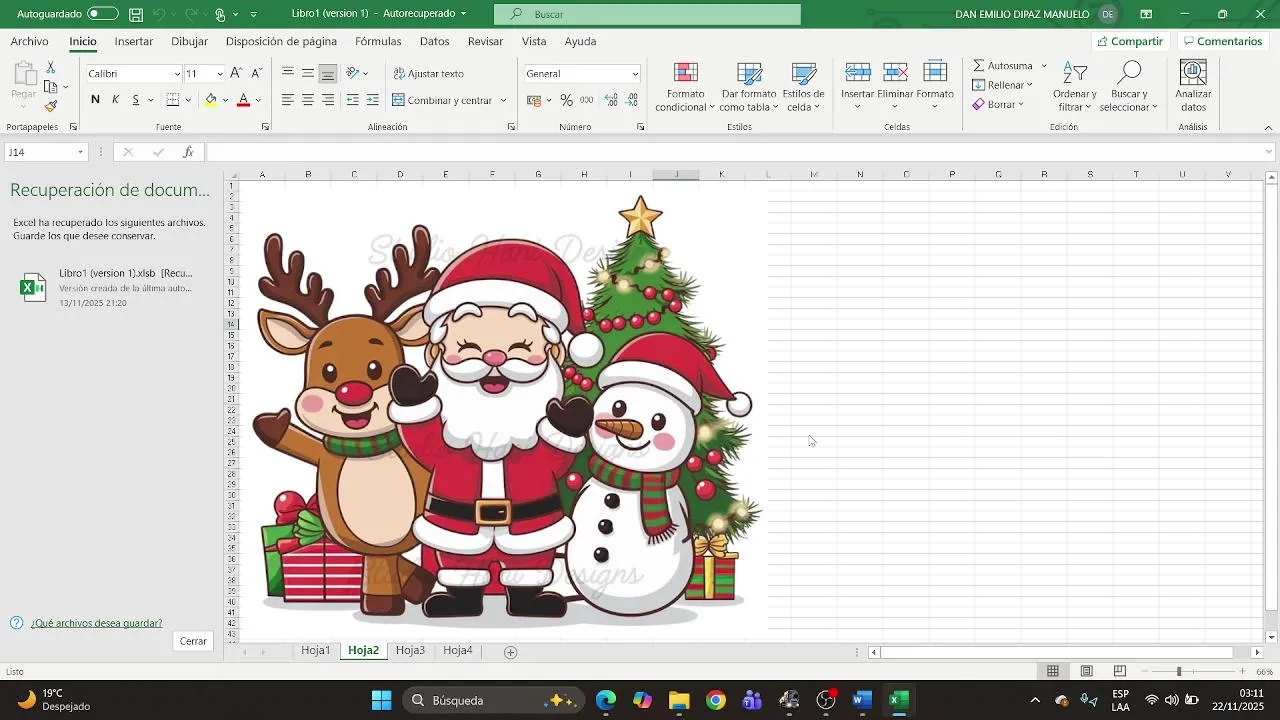Screen dimensions: 1280x720
Task: Add a new sheet with plus icon
Action: 511,652
